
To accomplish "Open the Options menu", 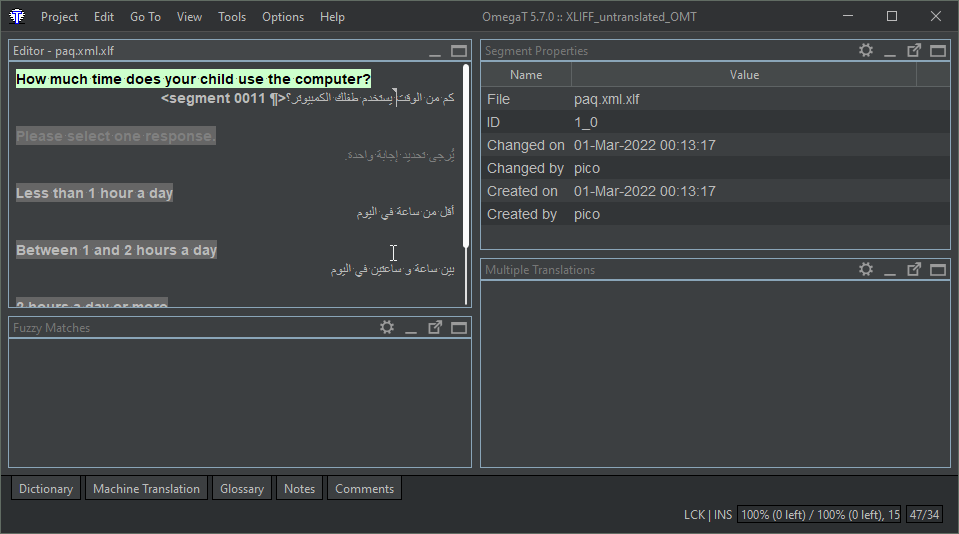I will pyautogui.click(x=283, y=17).
